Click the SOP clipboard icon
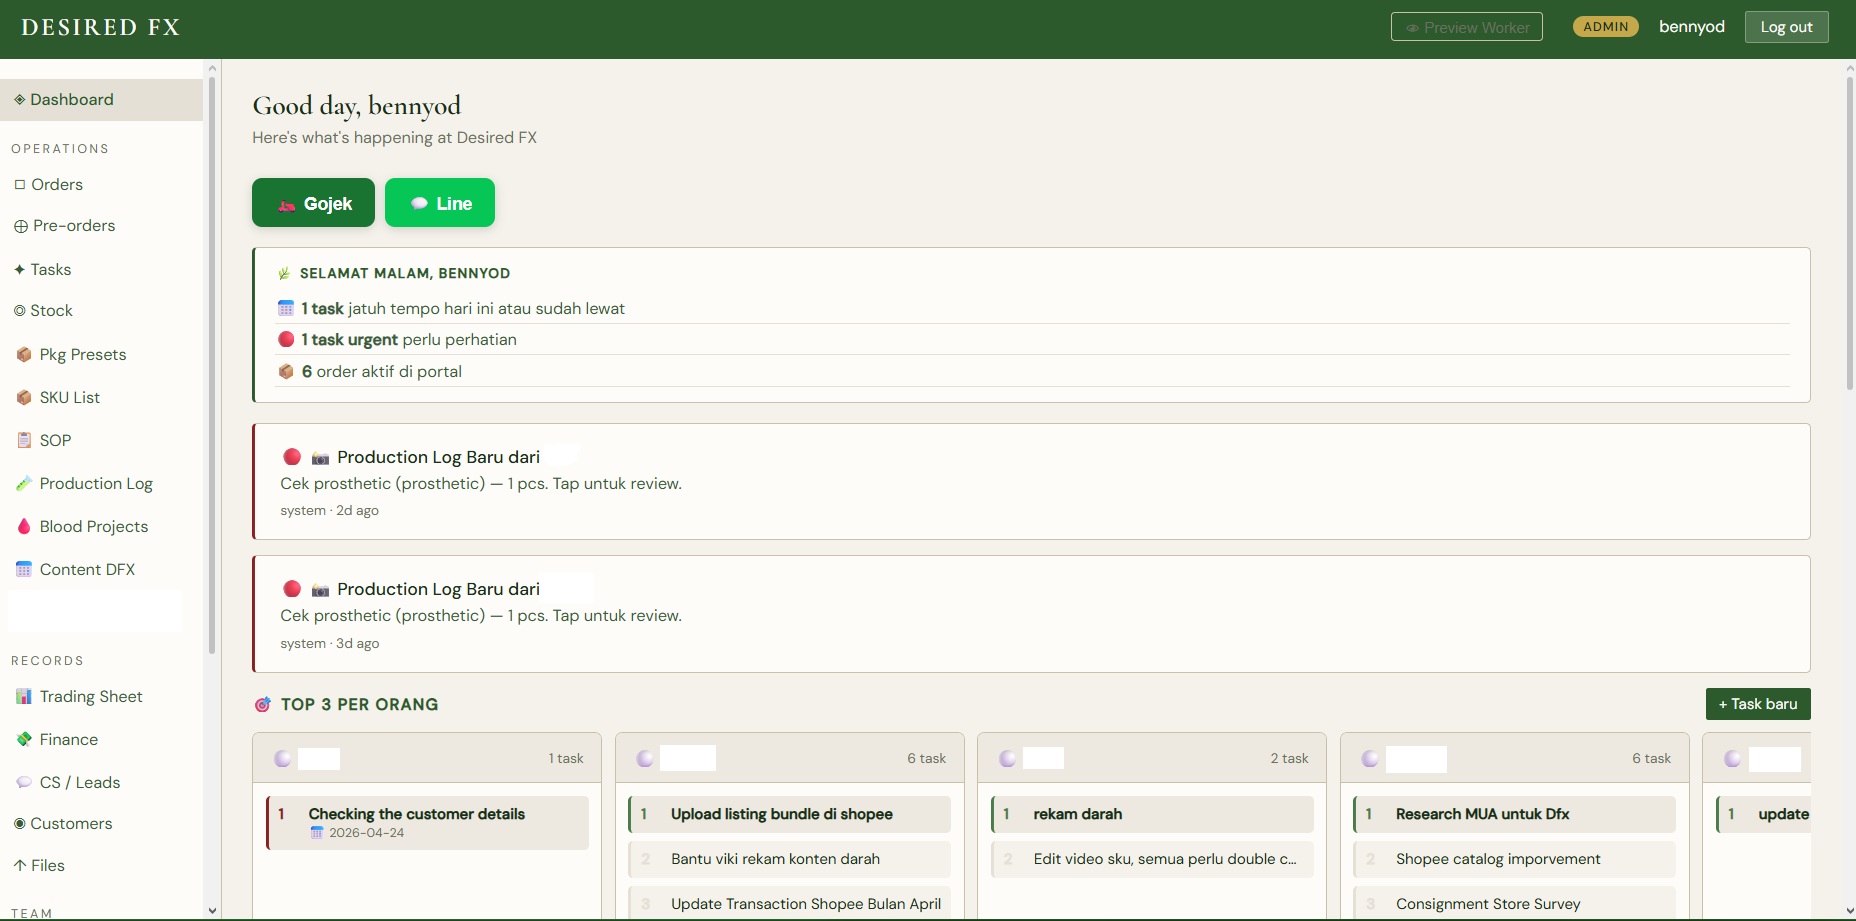 coord(24,441)
